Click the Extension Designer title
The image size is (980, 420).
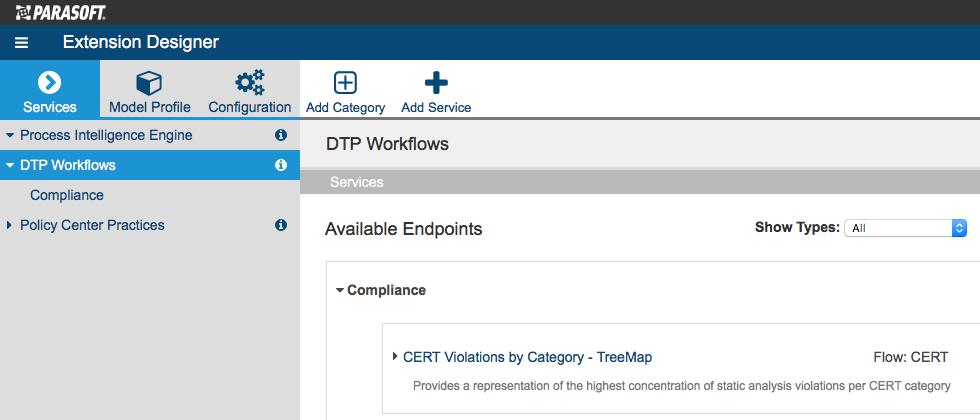tap(141, 42)
